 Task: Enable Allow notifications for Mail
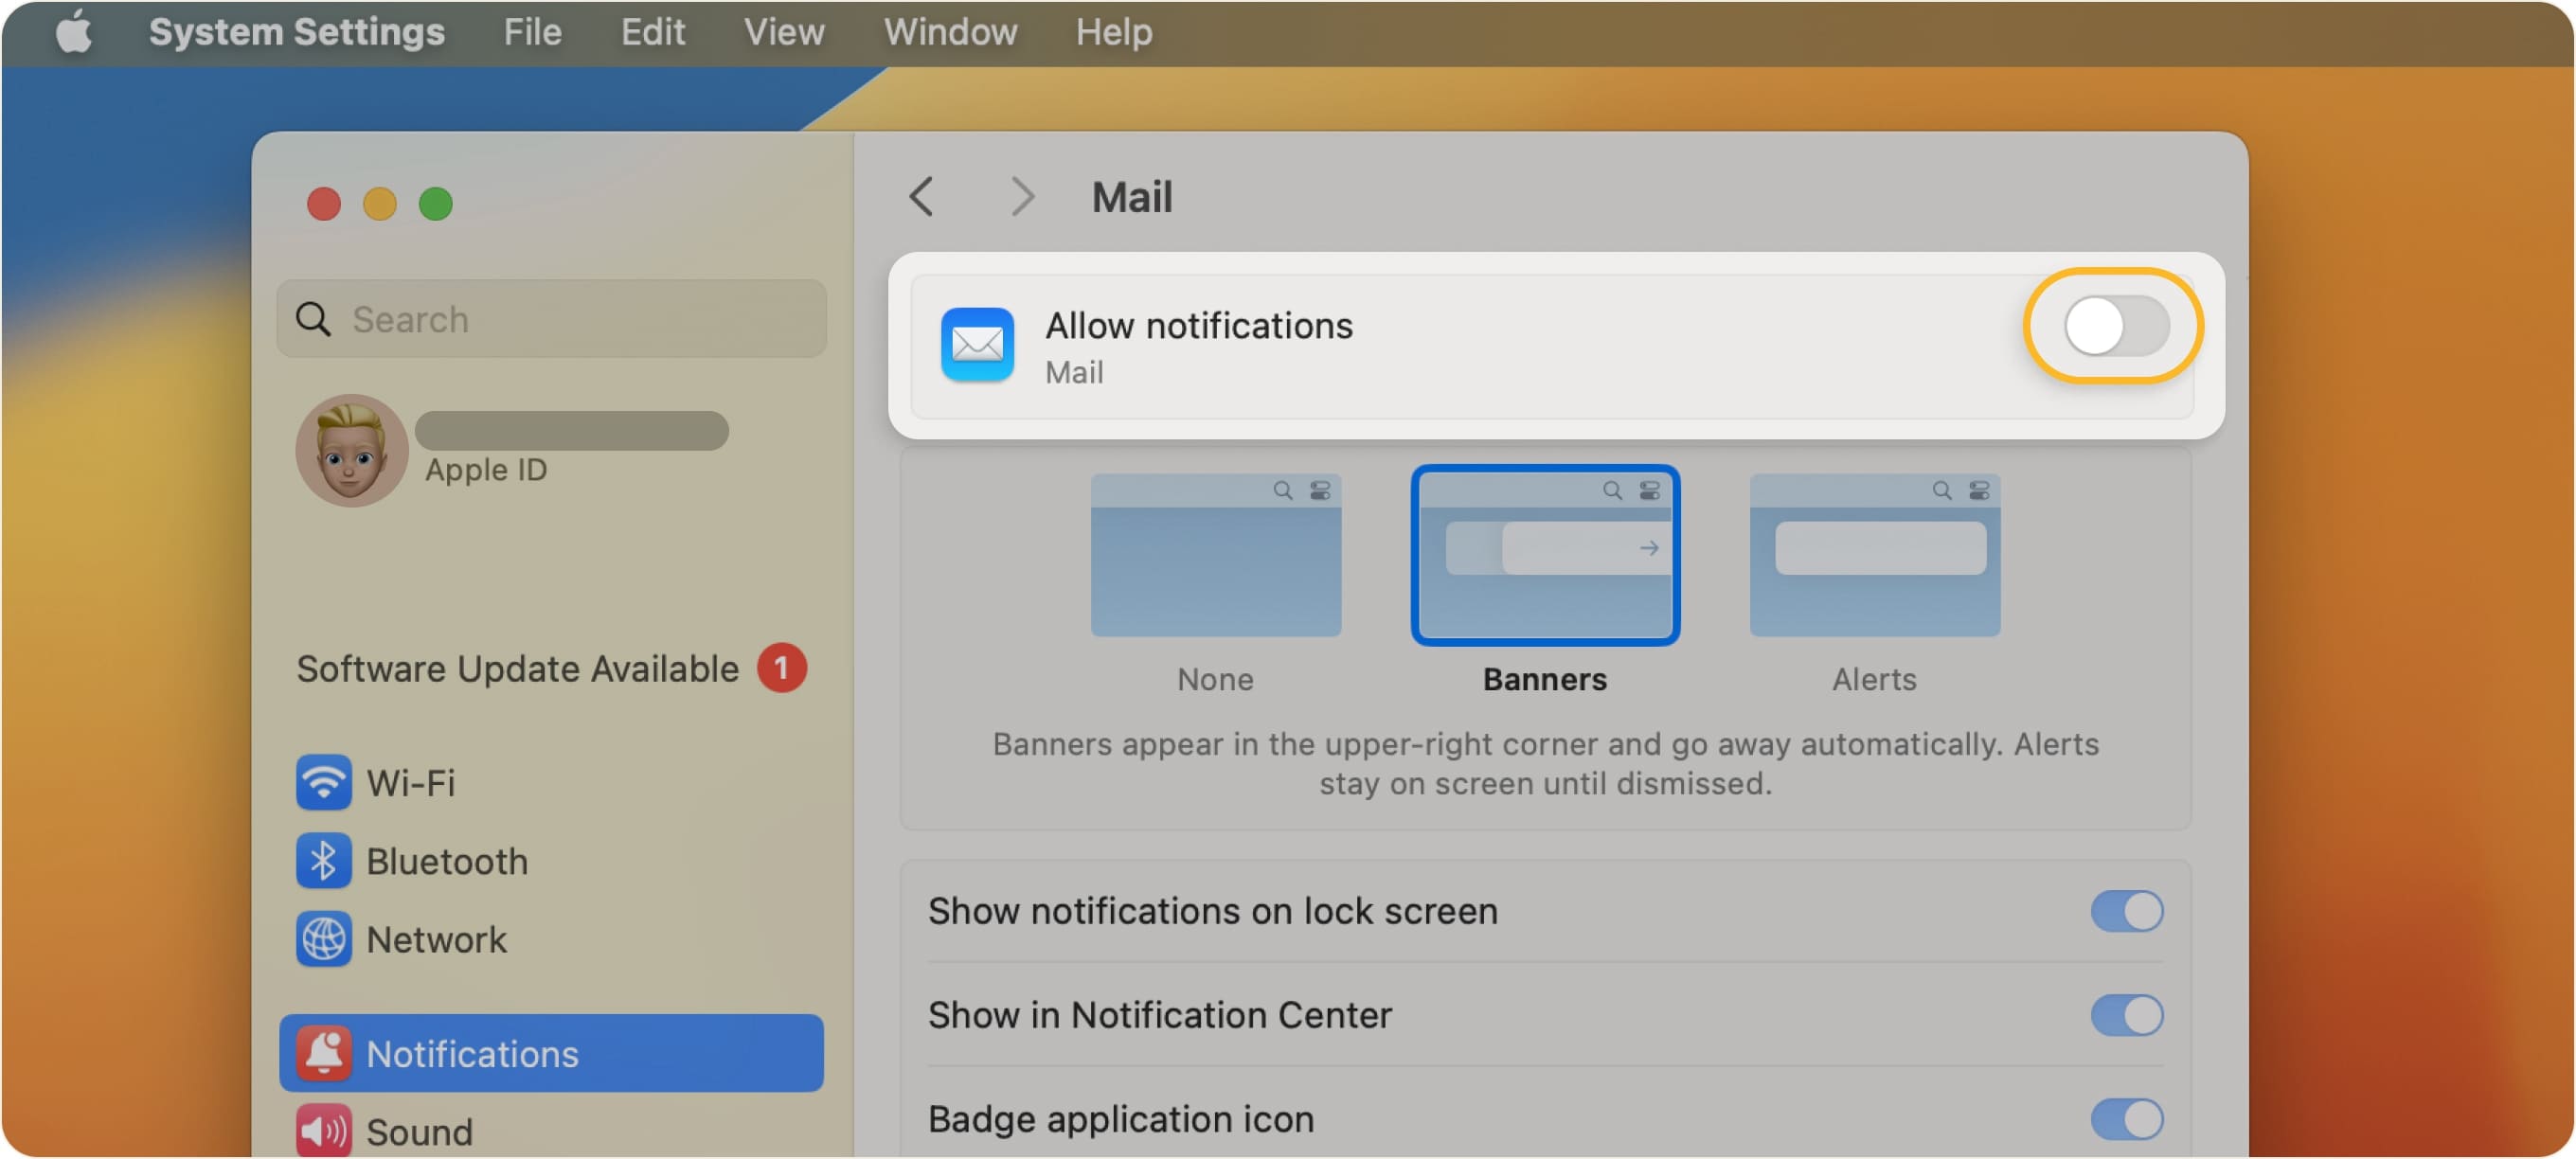point(2113,325)
